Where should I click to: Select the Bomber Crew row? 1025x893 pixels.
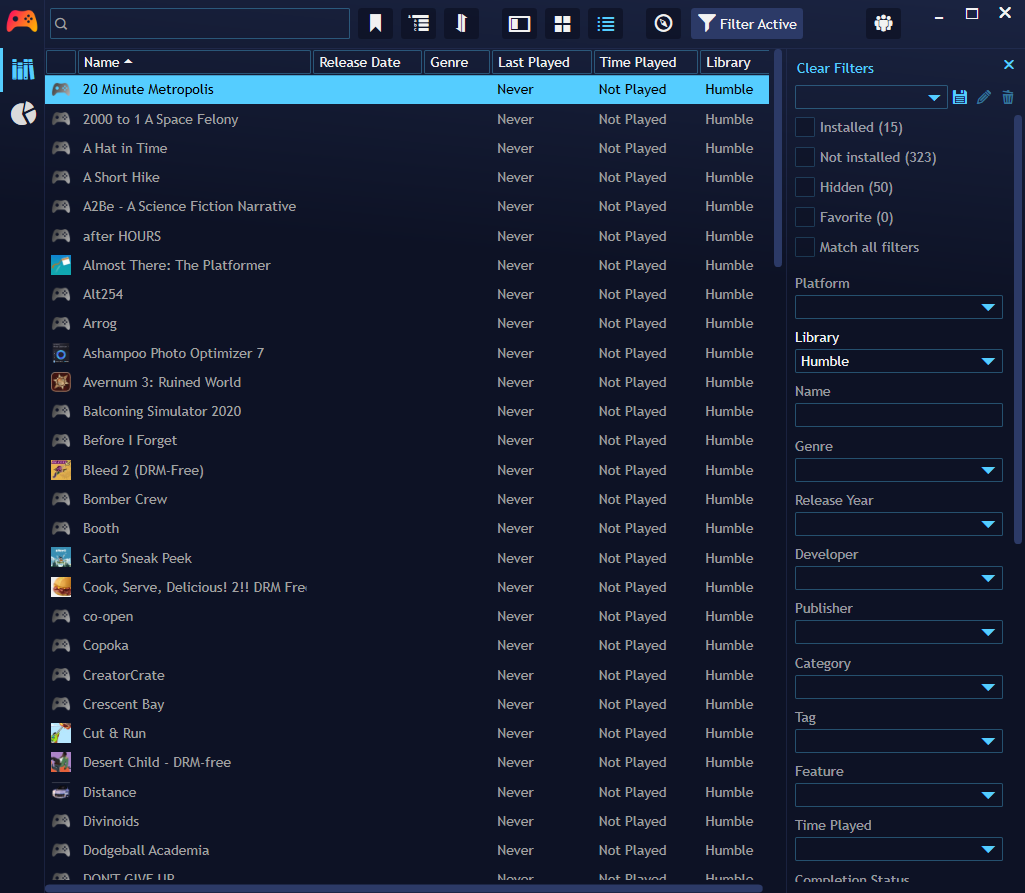coord(407,499)
